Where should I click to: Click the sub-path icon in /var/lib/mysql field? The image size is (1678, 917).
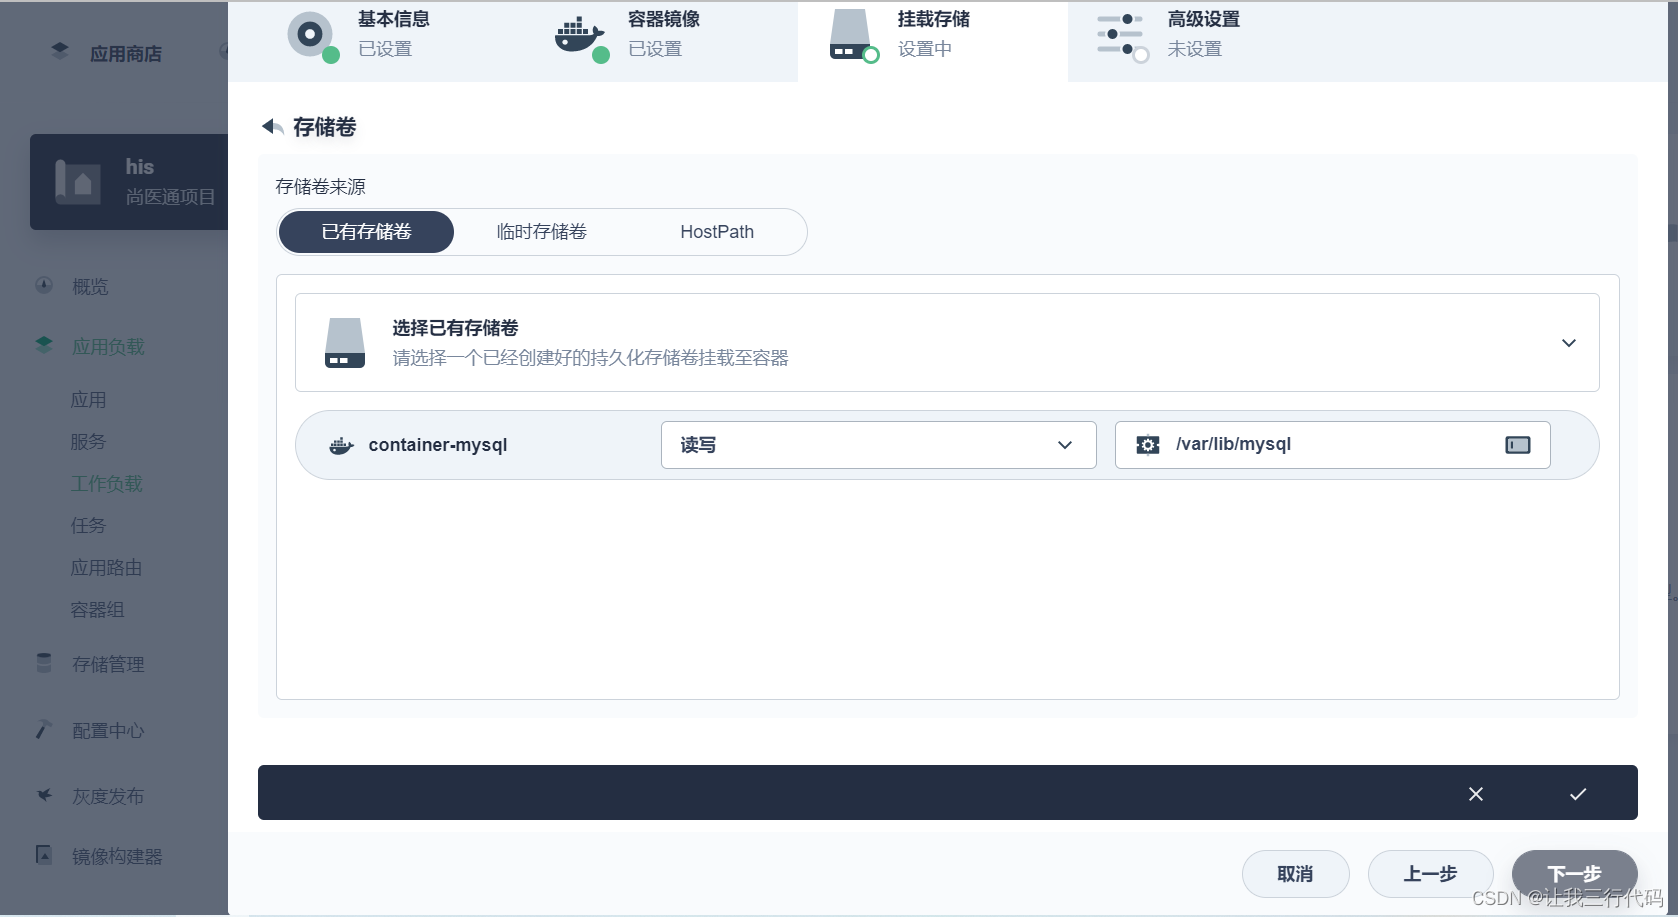[x=1518, y=445]
